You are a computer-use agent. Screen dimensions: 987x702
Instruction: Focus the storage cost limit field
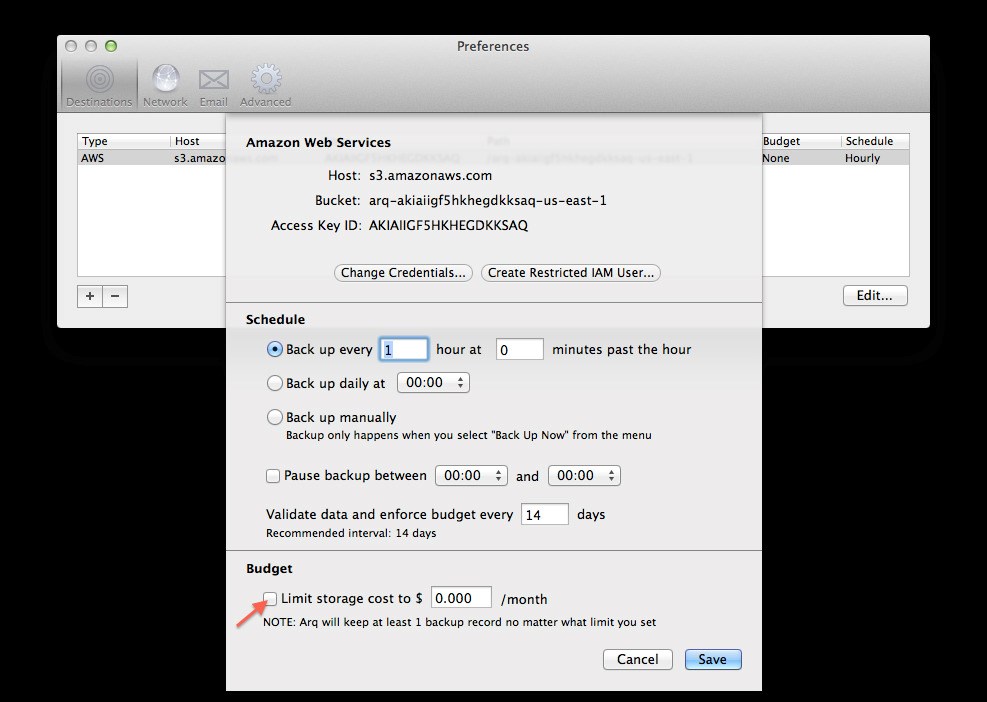[461, 597]
